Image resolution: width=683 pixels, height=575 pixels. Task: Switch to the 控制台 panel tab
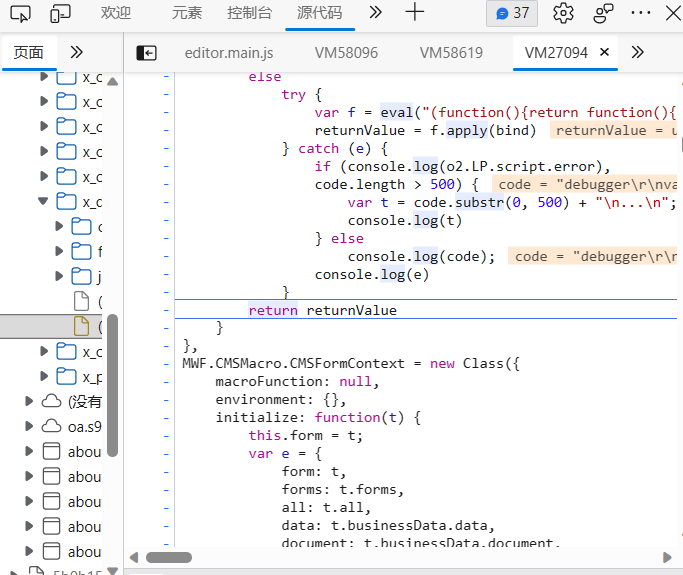[x=249, y=13]
